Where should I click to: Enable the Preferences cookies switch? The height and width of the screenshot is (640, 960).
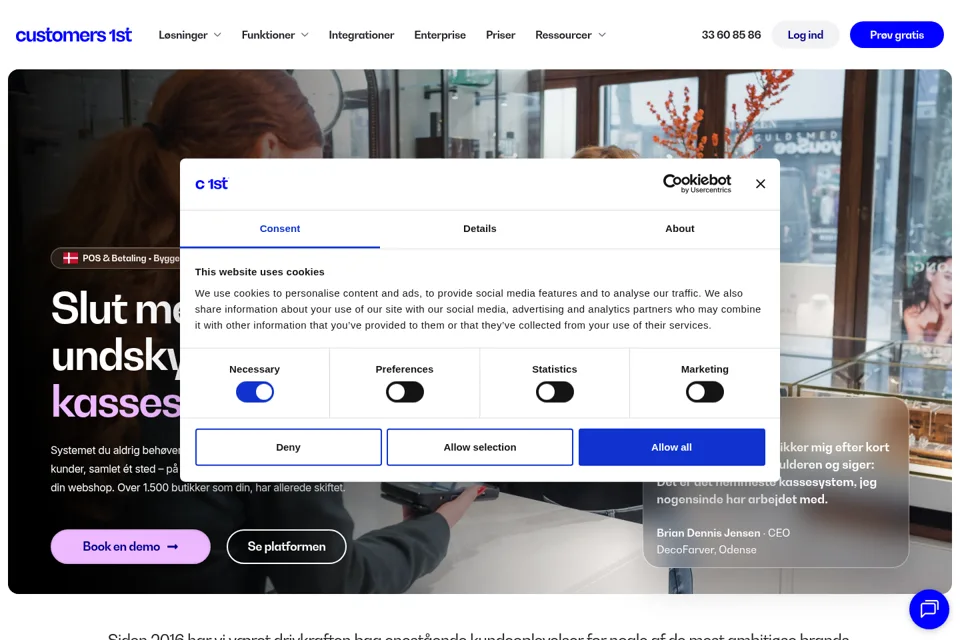point(405,392)
